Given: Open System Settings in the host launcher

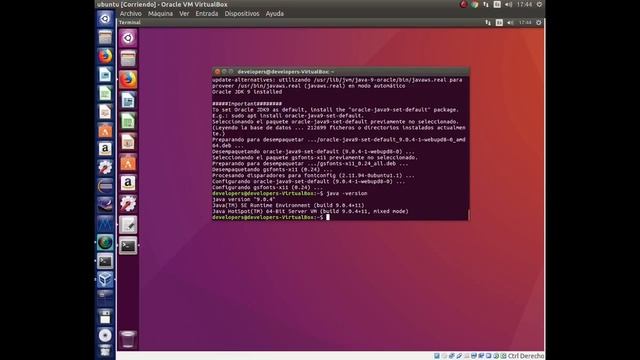Looking at the screenshot, I should pyautogui.click(x=105, y=167).
